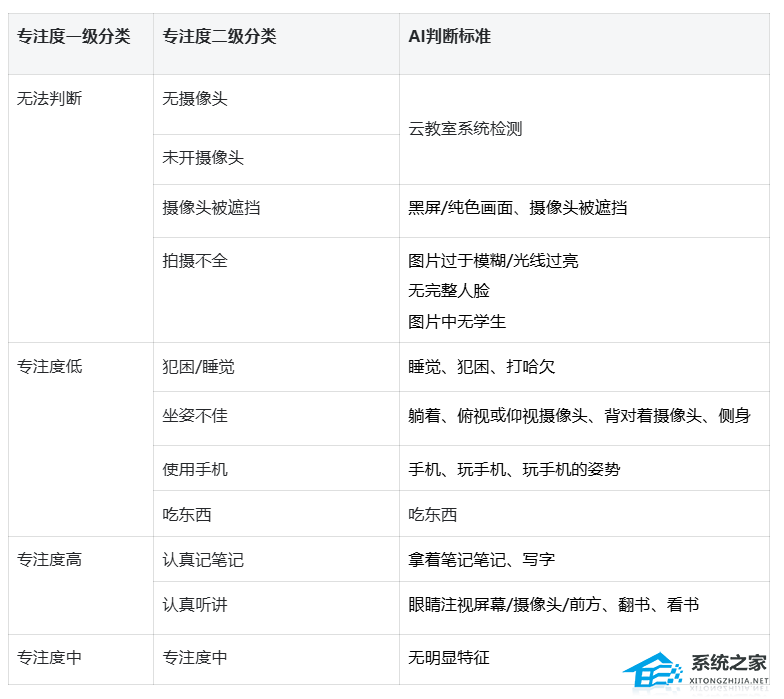Select the 黑屏/纯色画面 criteria cell
784x699 pixels.
tap(517, 208)
